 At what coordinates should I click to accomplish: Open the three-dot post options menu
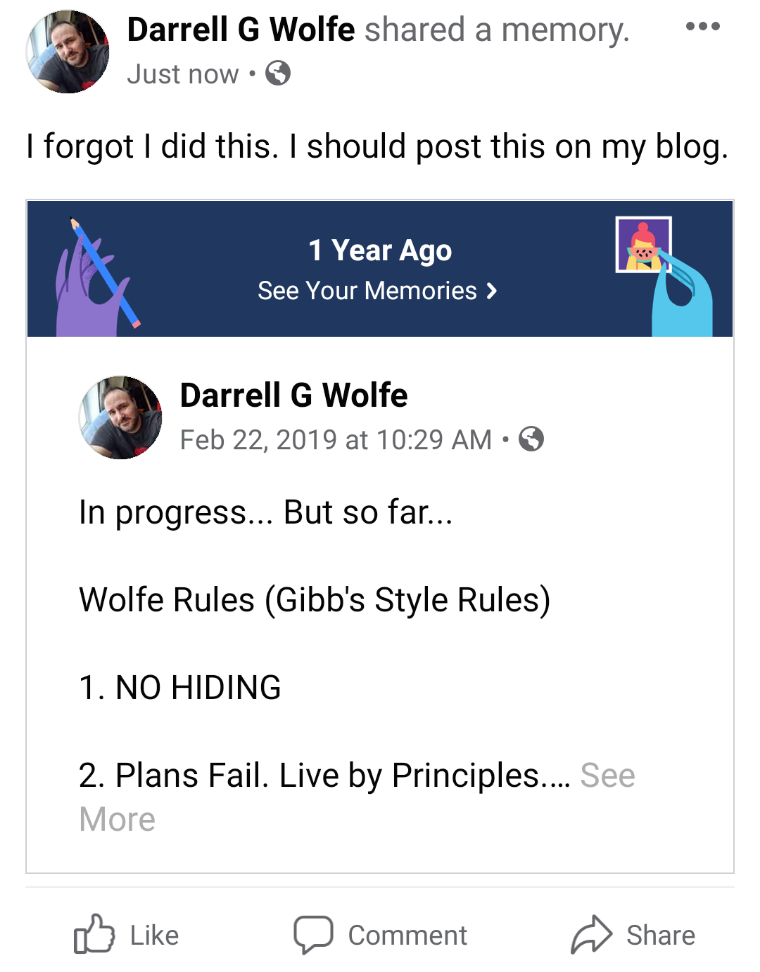point(702,27)
